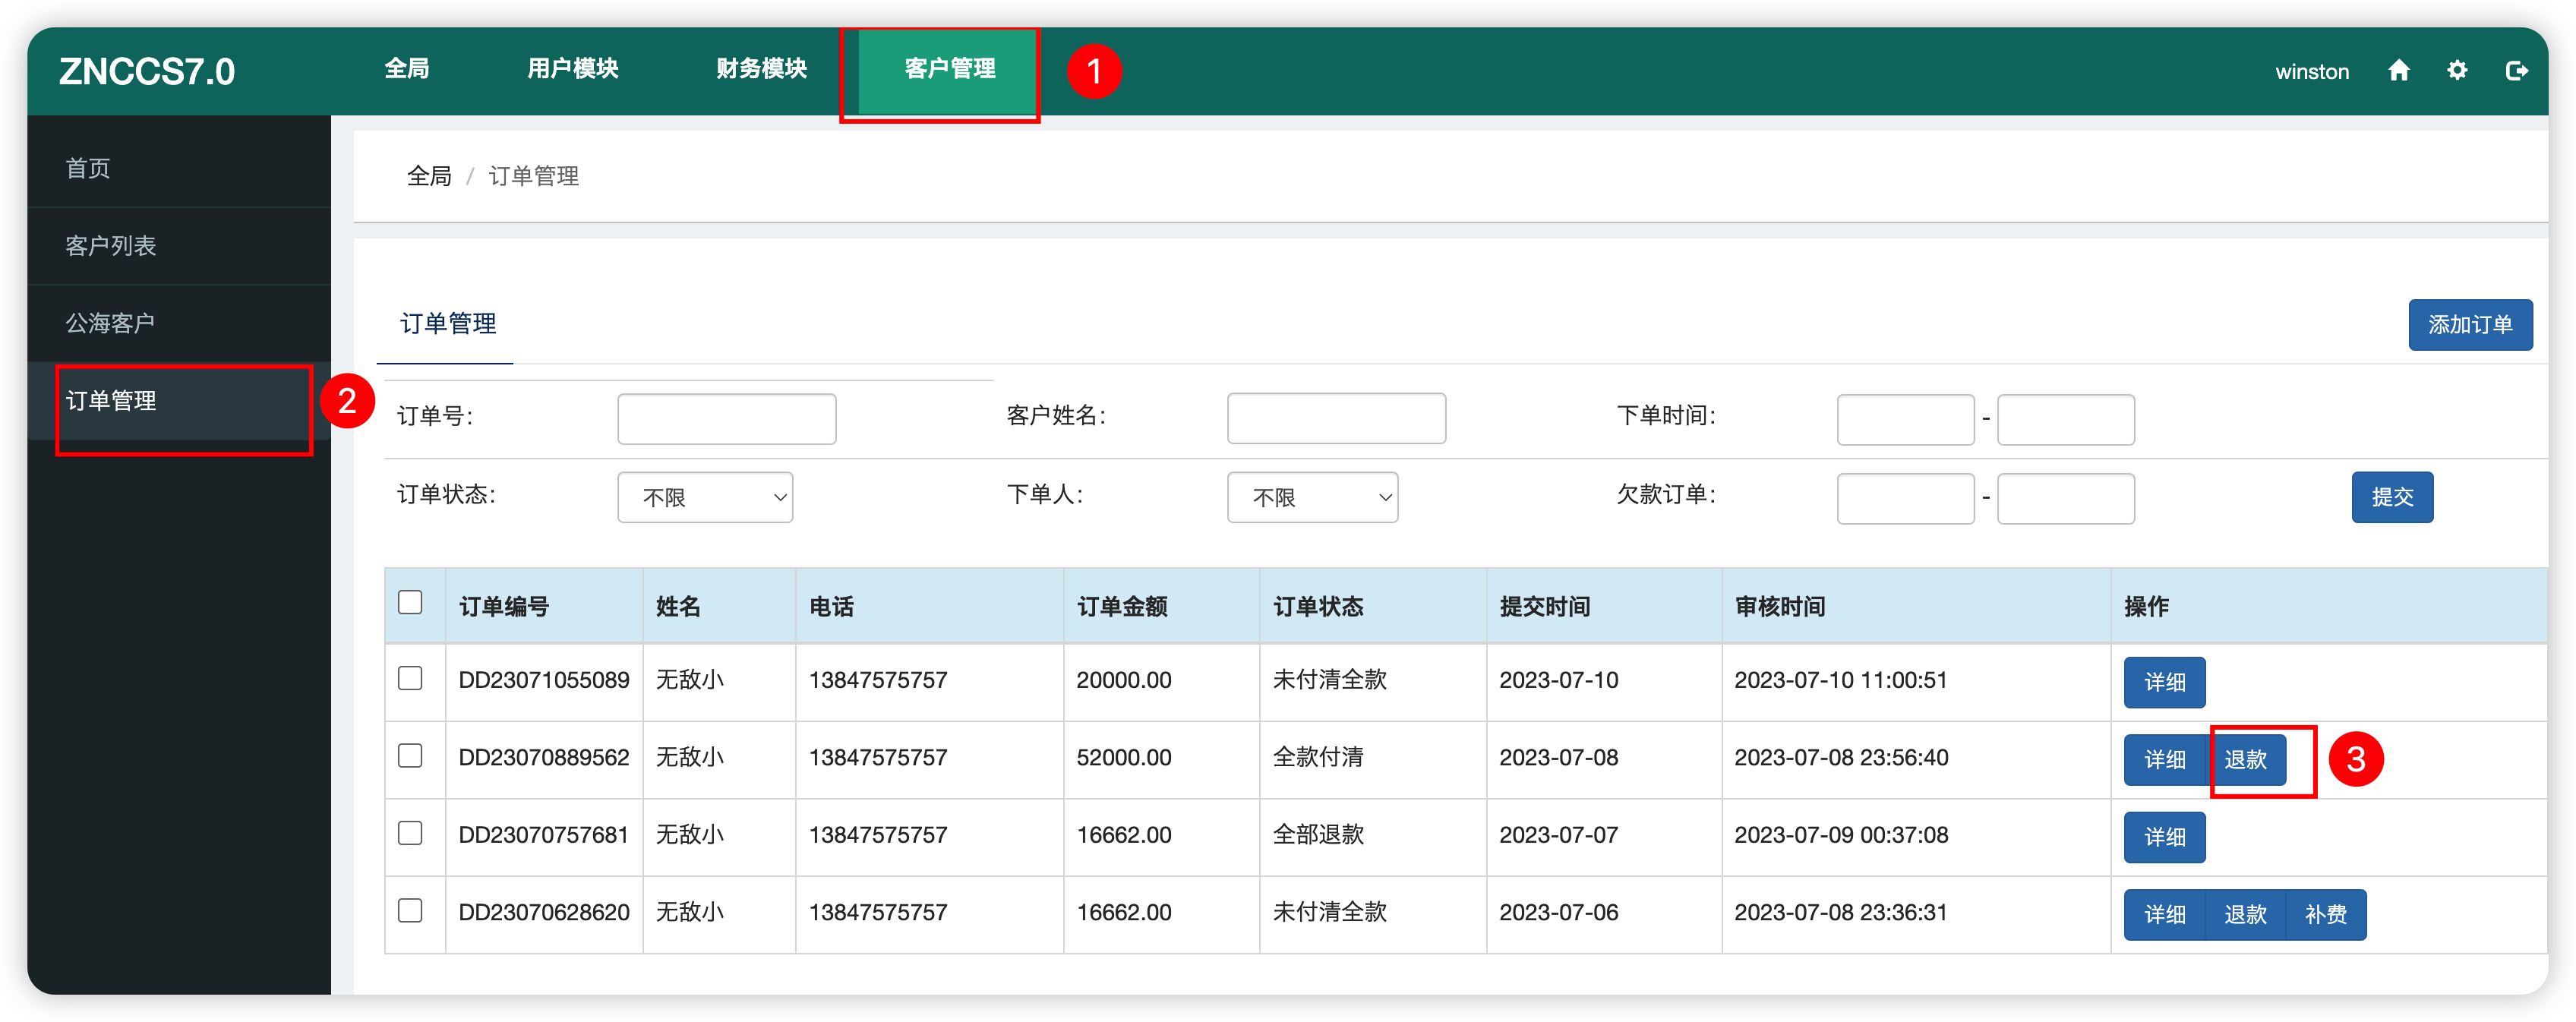Focus the 订单号 input field

(x=727, y=418)
